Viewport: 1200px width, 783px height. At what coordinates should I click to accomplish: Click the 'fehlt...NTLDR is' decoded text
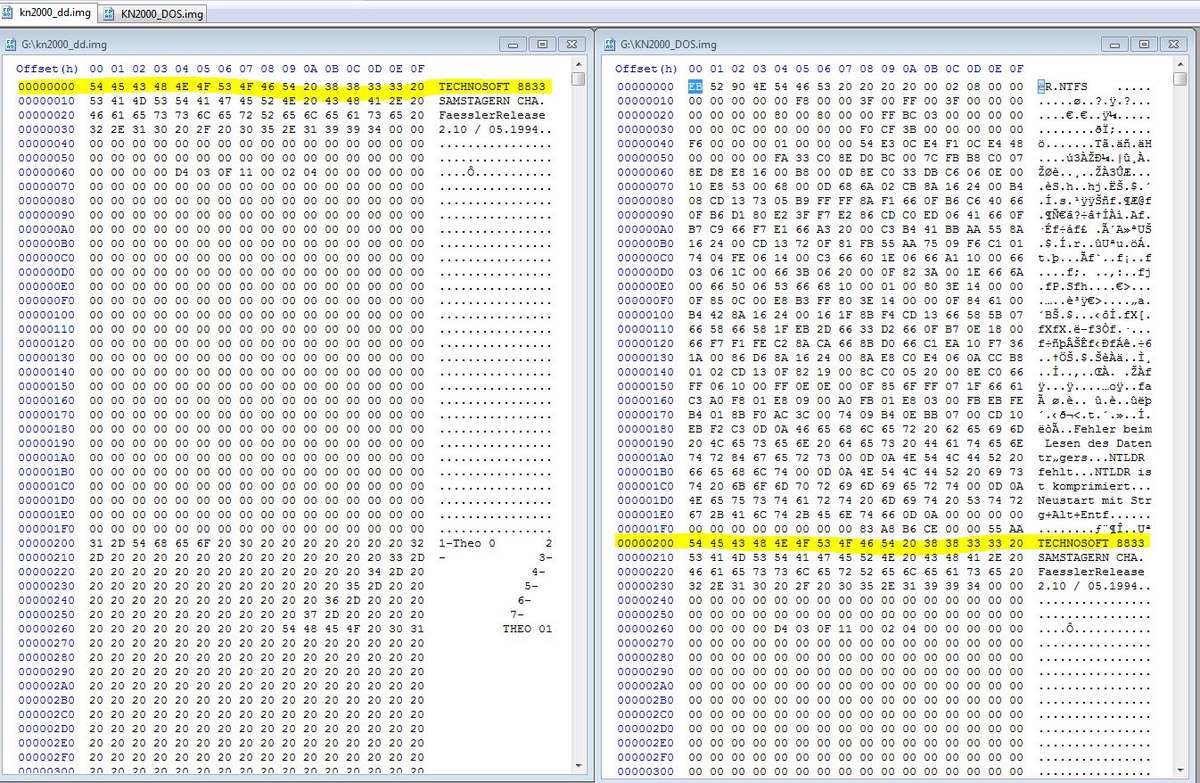tap(1095, 470)
